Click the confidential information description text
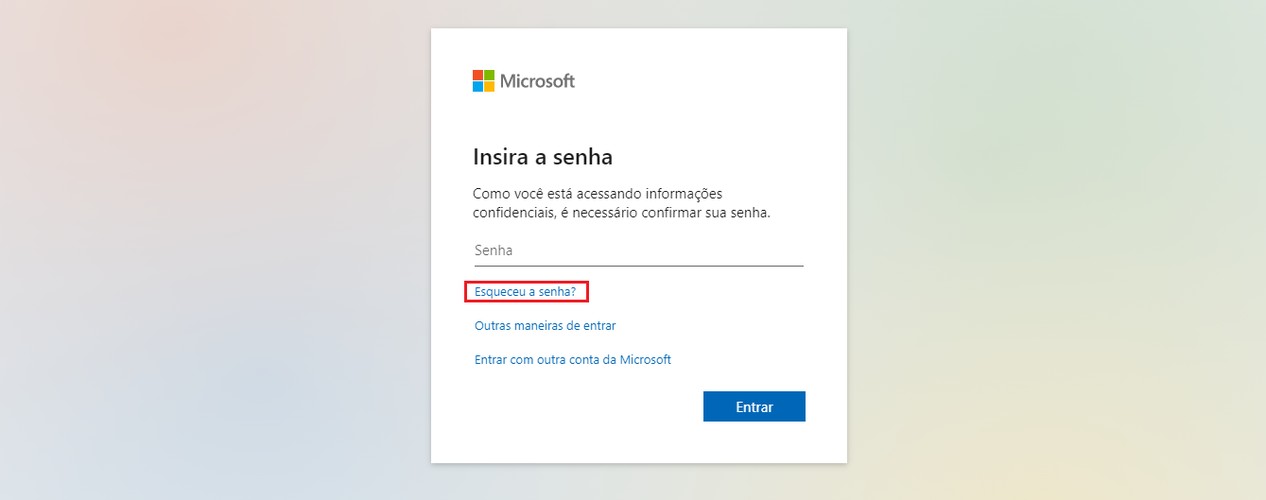The width and height of the screenshot is (1266, 500). pyautogui.click(x=621, y=203)
